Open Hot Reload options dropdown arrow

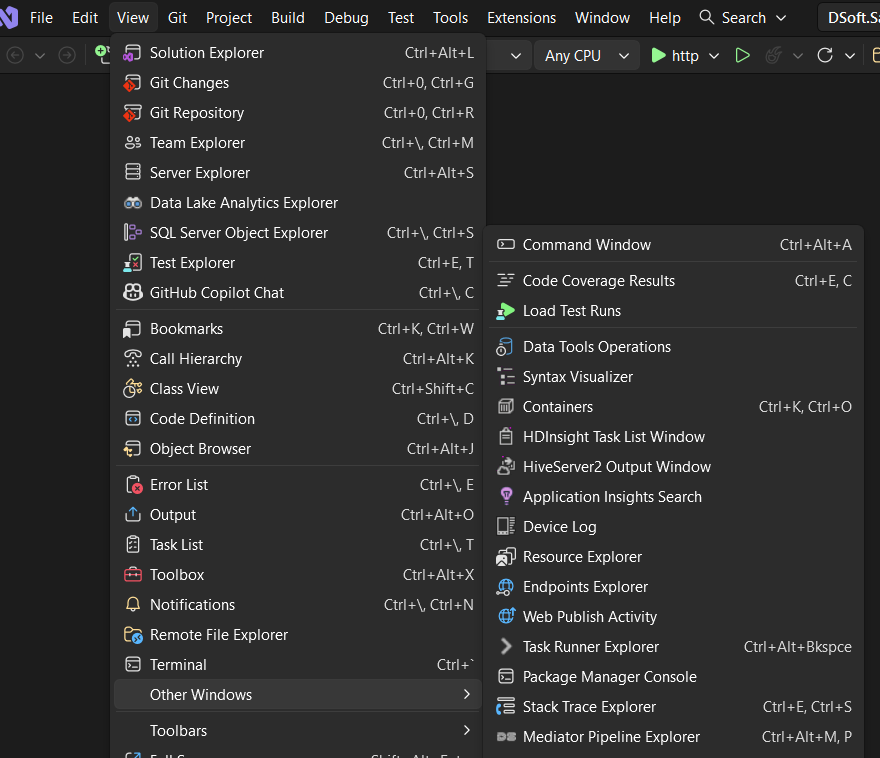(798, 56)
